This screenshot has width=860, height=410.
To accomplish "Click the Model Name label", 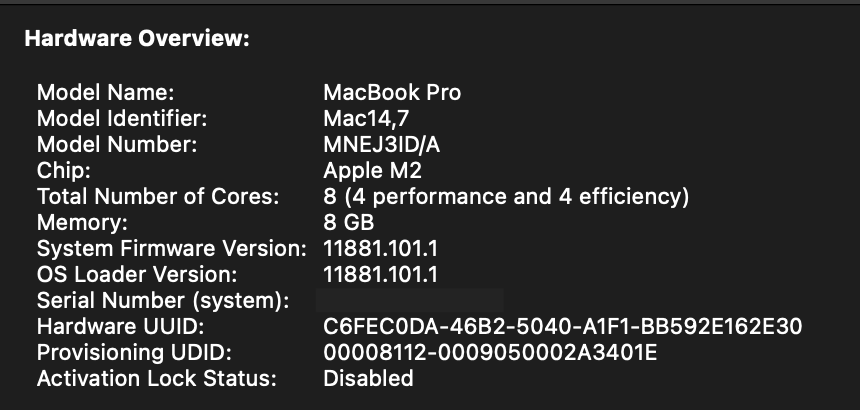I will tap(106, 93).
